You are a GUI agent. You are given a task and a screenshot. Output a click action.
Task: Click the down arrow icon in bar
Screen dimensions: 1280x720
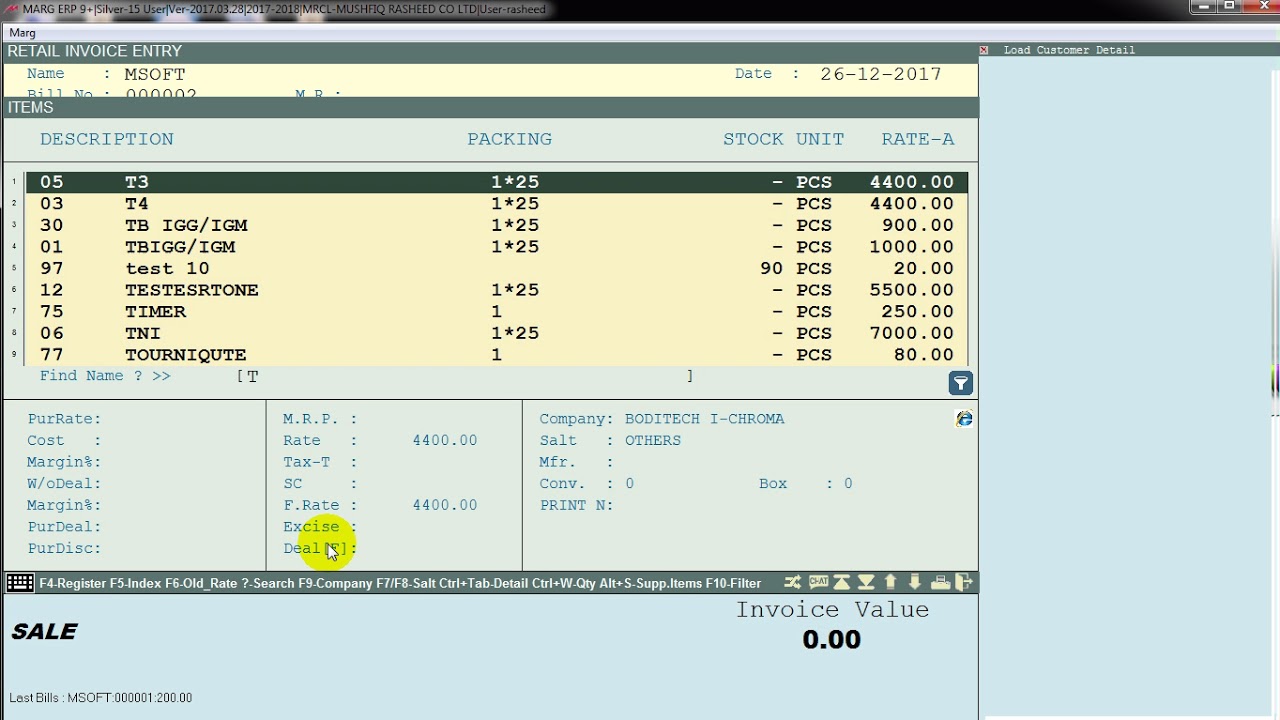(914, 582)
